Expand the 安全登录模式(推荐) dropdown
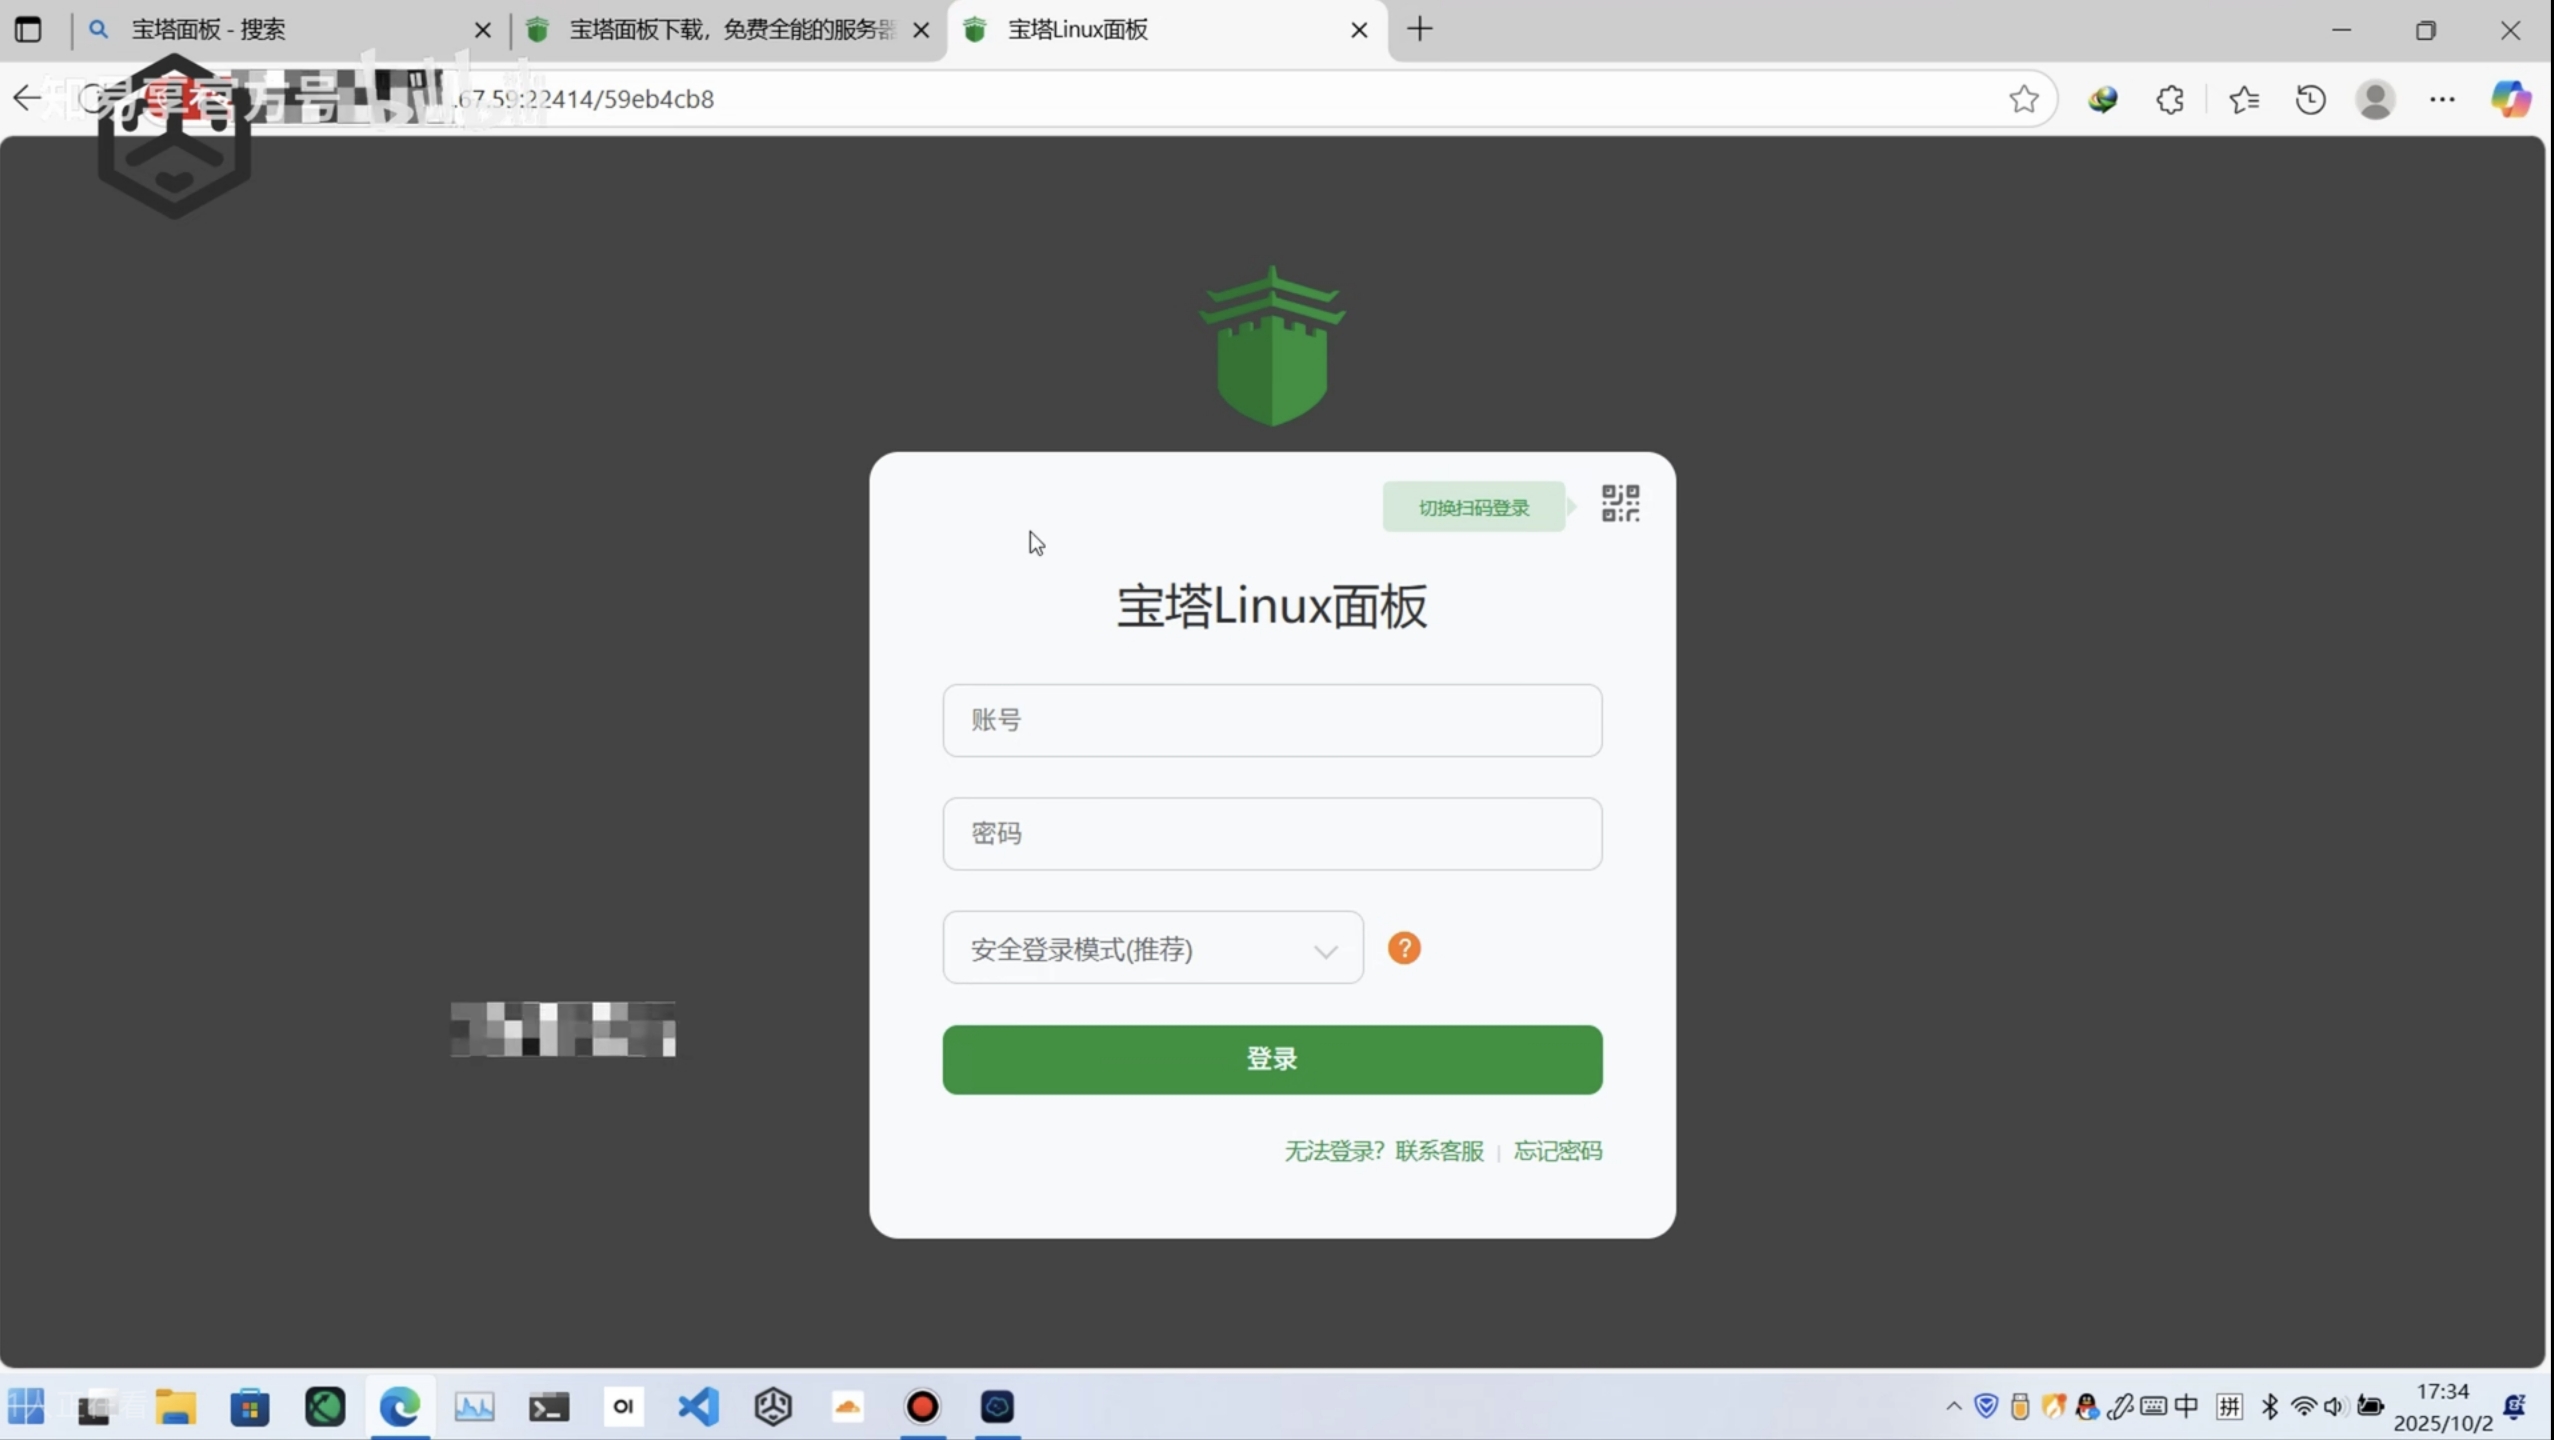2554x1440 pixels. tap(1152, 948)
